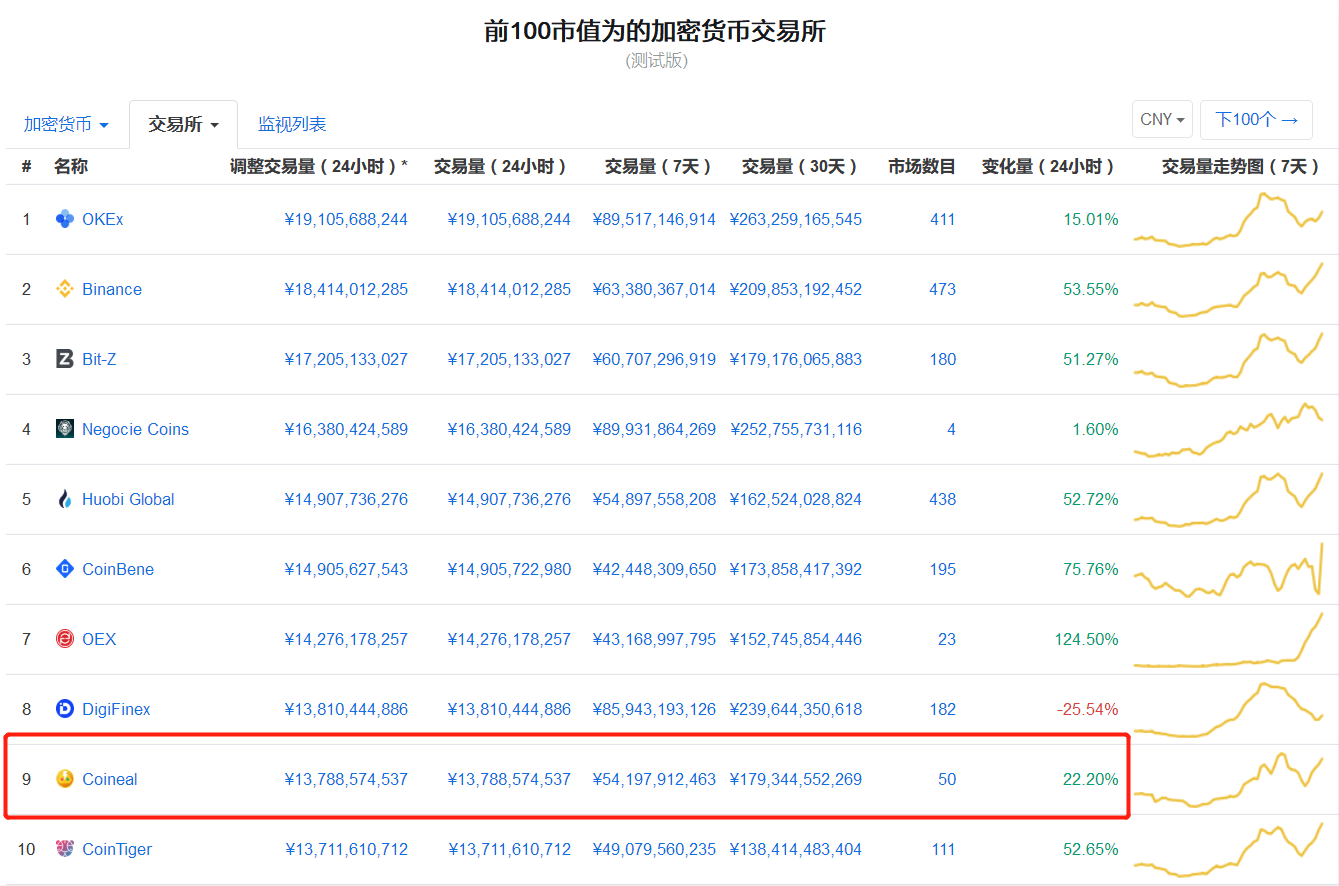
Task: Open the DigiFinex exchange link
Action: (116, 709)
